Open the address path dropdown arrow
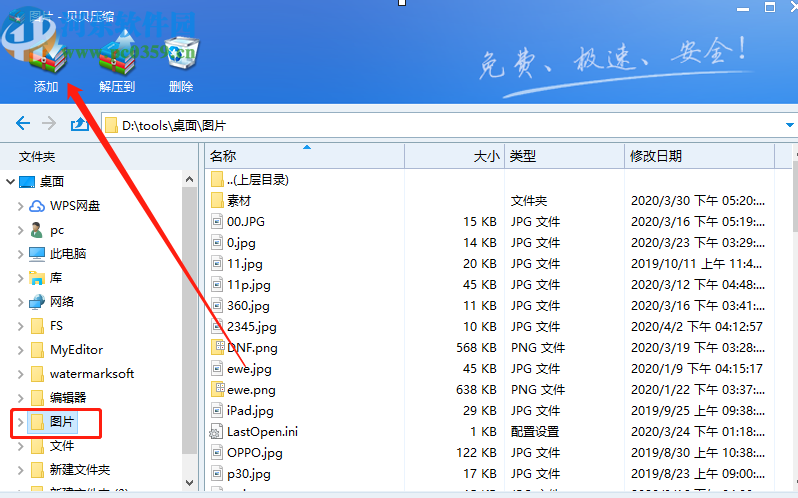The image size is (798, 498). [789, 125]
